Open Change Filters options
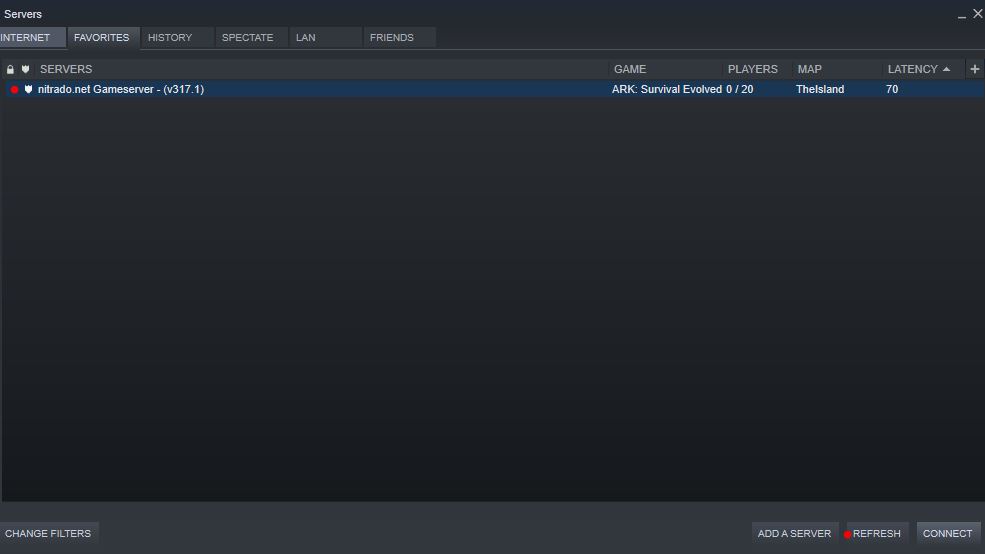Image resolution: width=985 pixels, height=554 pixels. tap(48, 533)
